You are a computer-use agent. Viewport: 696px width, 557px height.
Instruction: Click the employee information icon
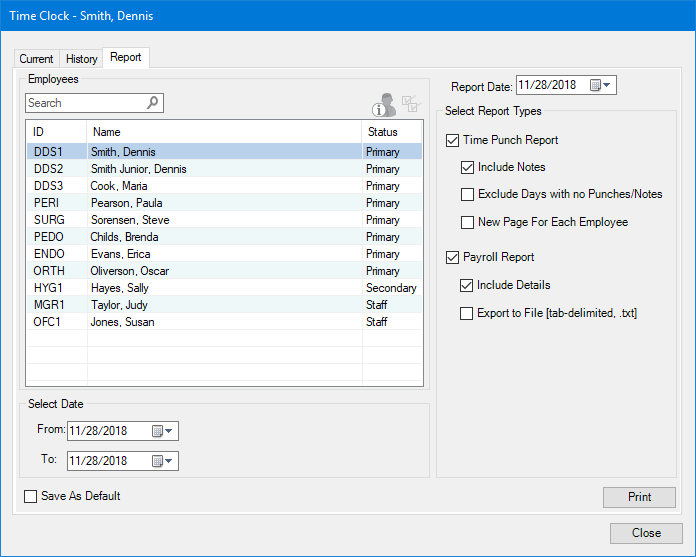pos(383,105)
